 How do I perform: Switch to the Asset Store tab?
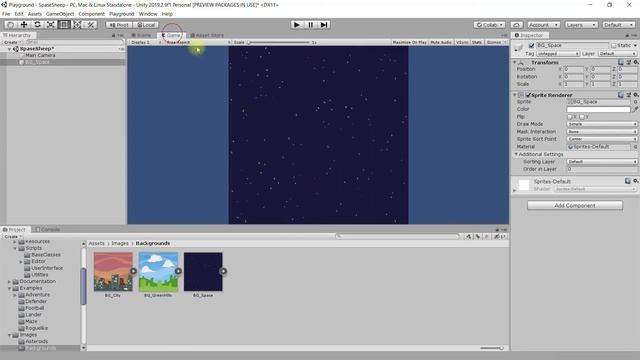coord(207,36)
